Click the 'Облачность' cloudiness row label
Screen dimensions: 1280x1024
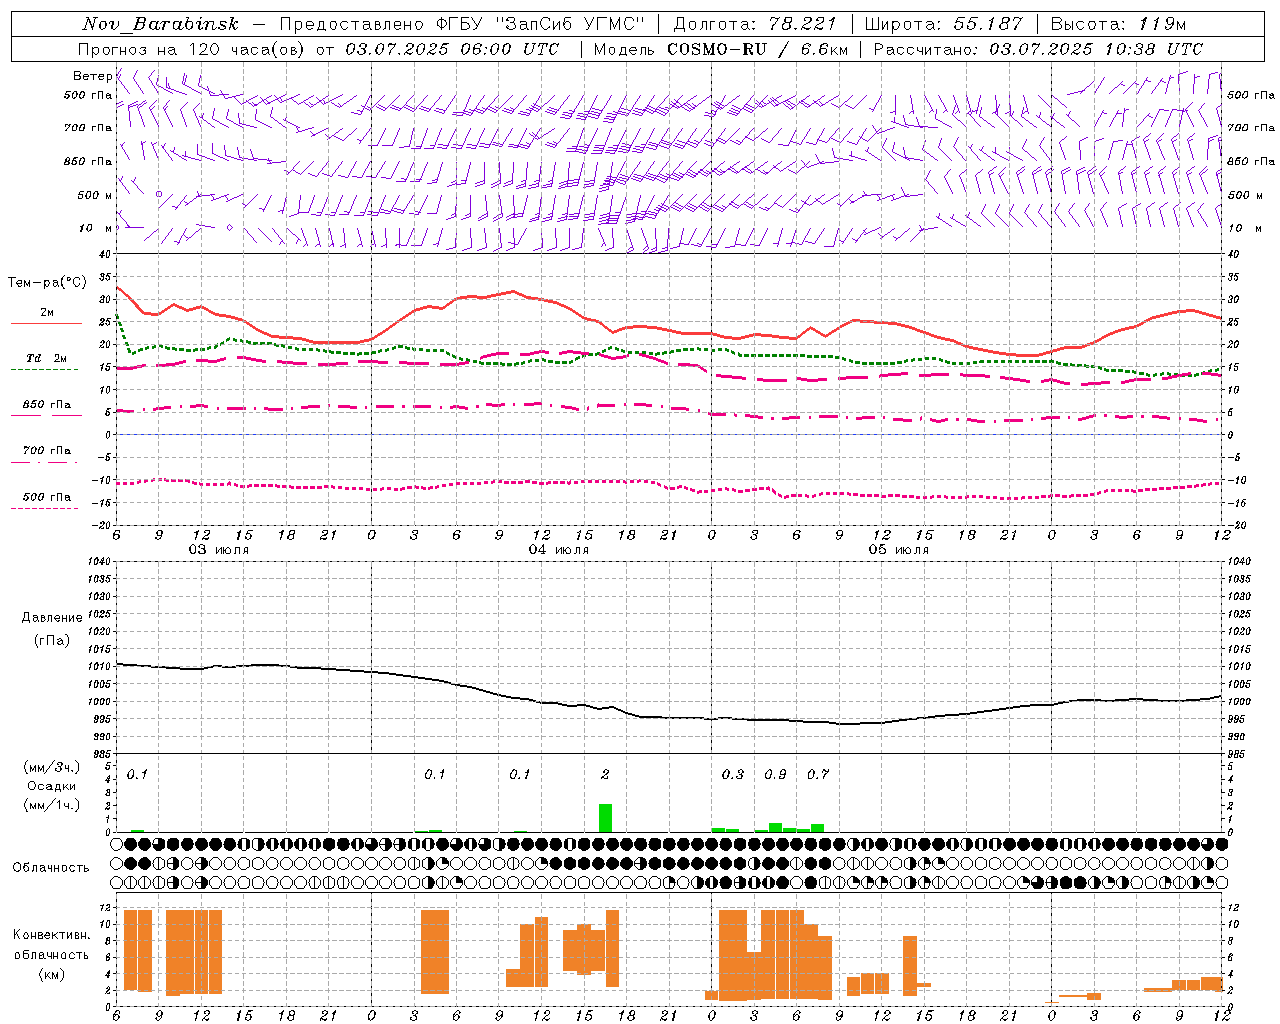(x=51, y=868)
